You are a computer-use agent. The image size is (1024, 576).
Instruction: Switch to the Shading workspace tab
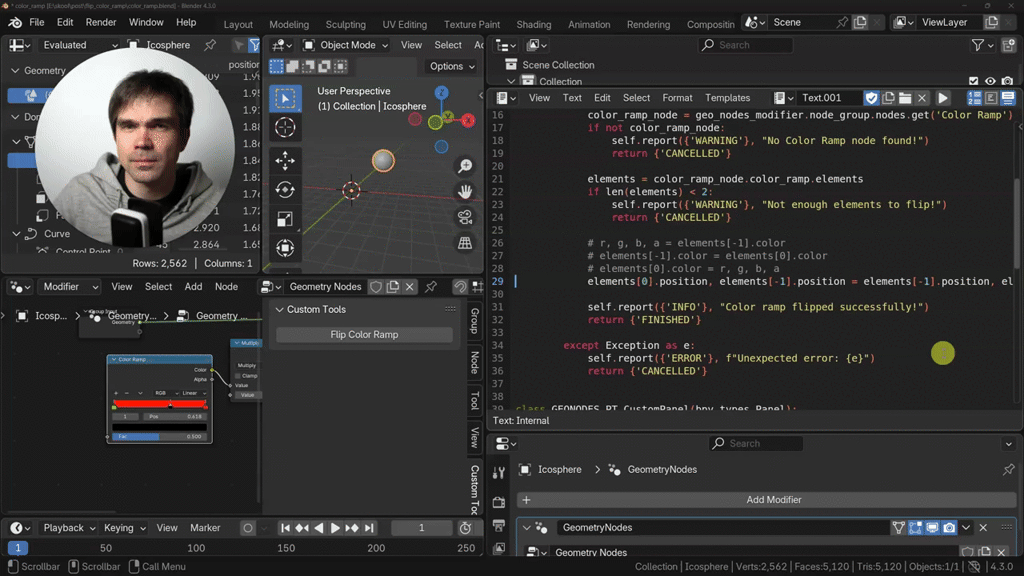pyautogui.click(x=533, y=25)
